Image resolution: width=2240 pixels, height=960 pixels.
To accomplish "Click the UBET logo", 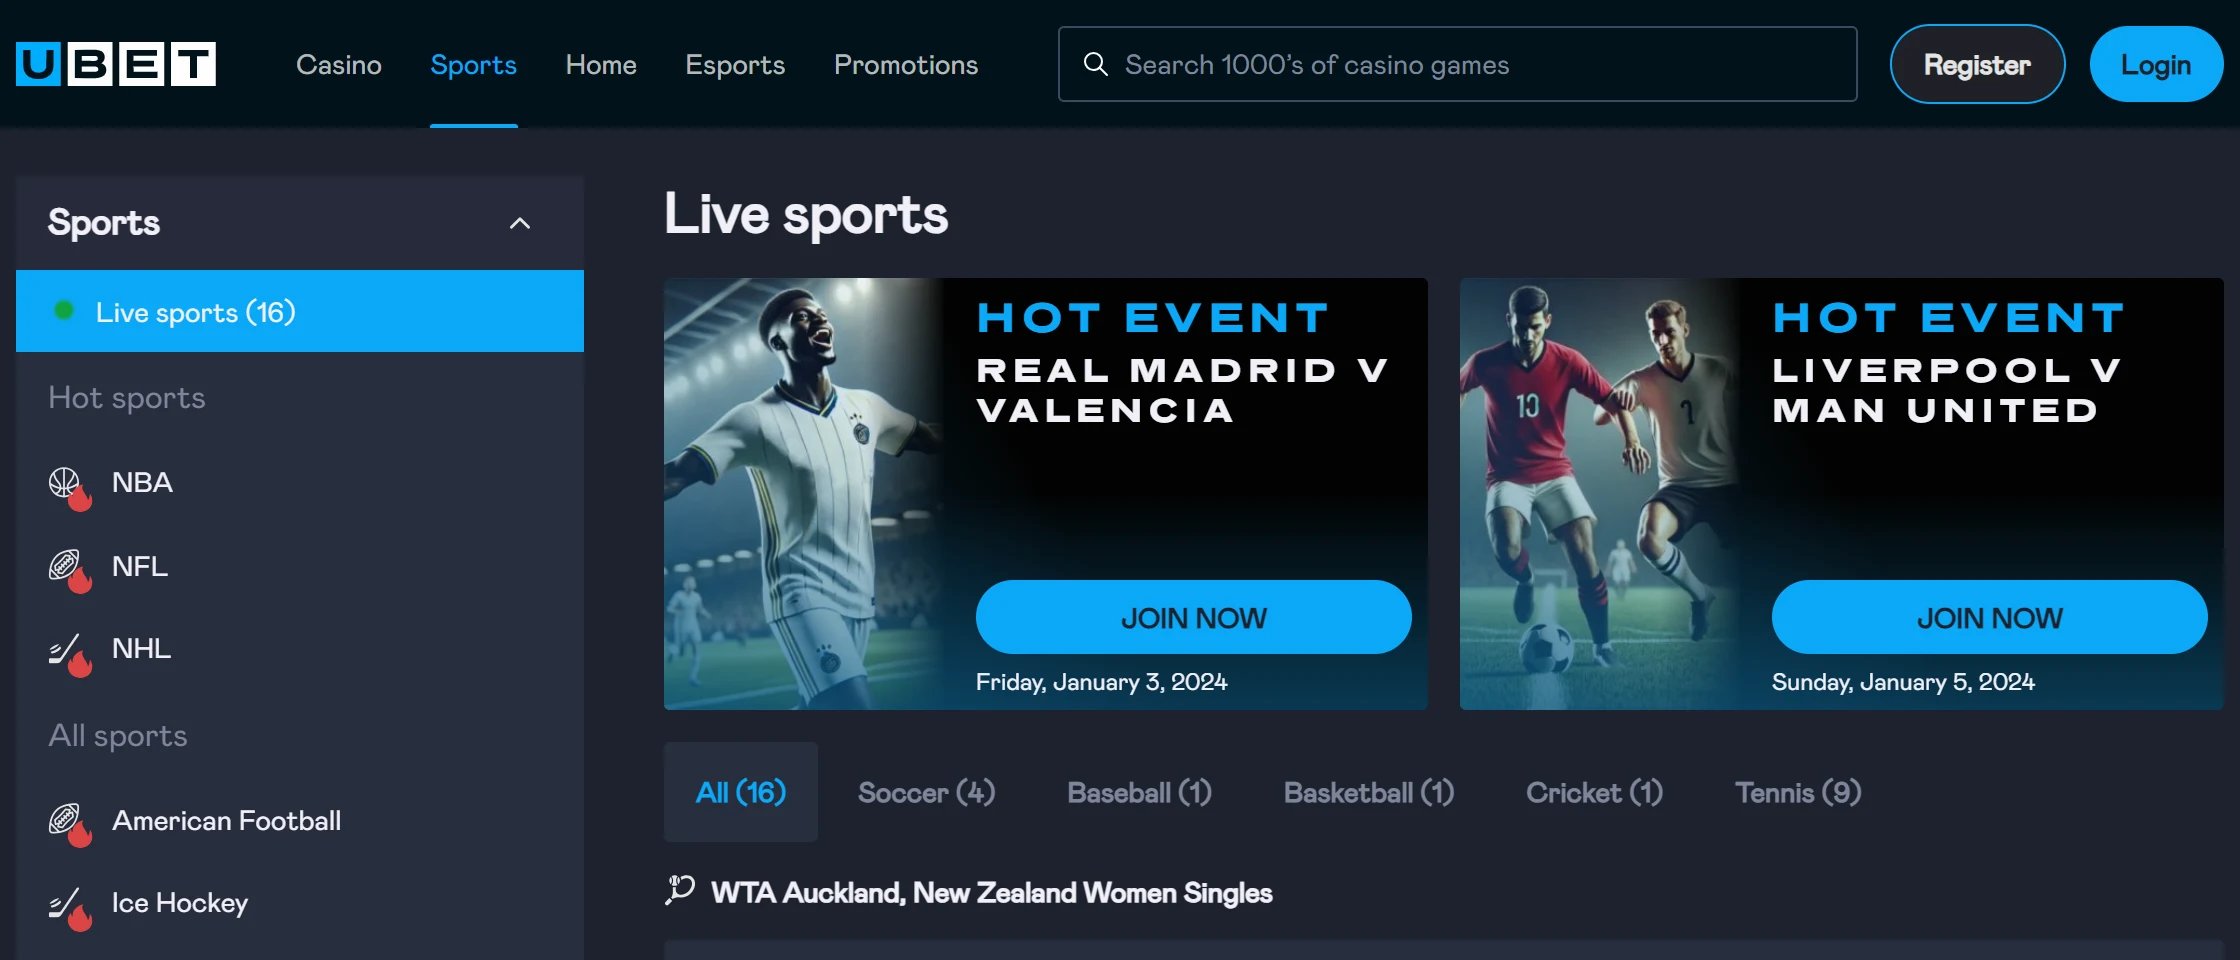I will click(x=116, y=64).
